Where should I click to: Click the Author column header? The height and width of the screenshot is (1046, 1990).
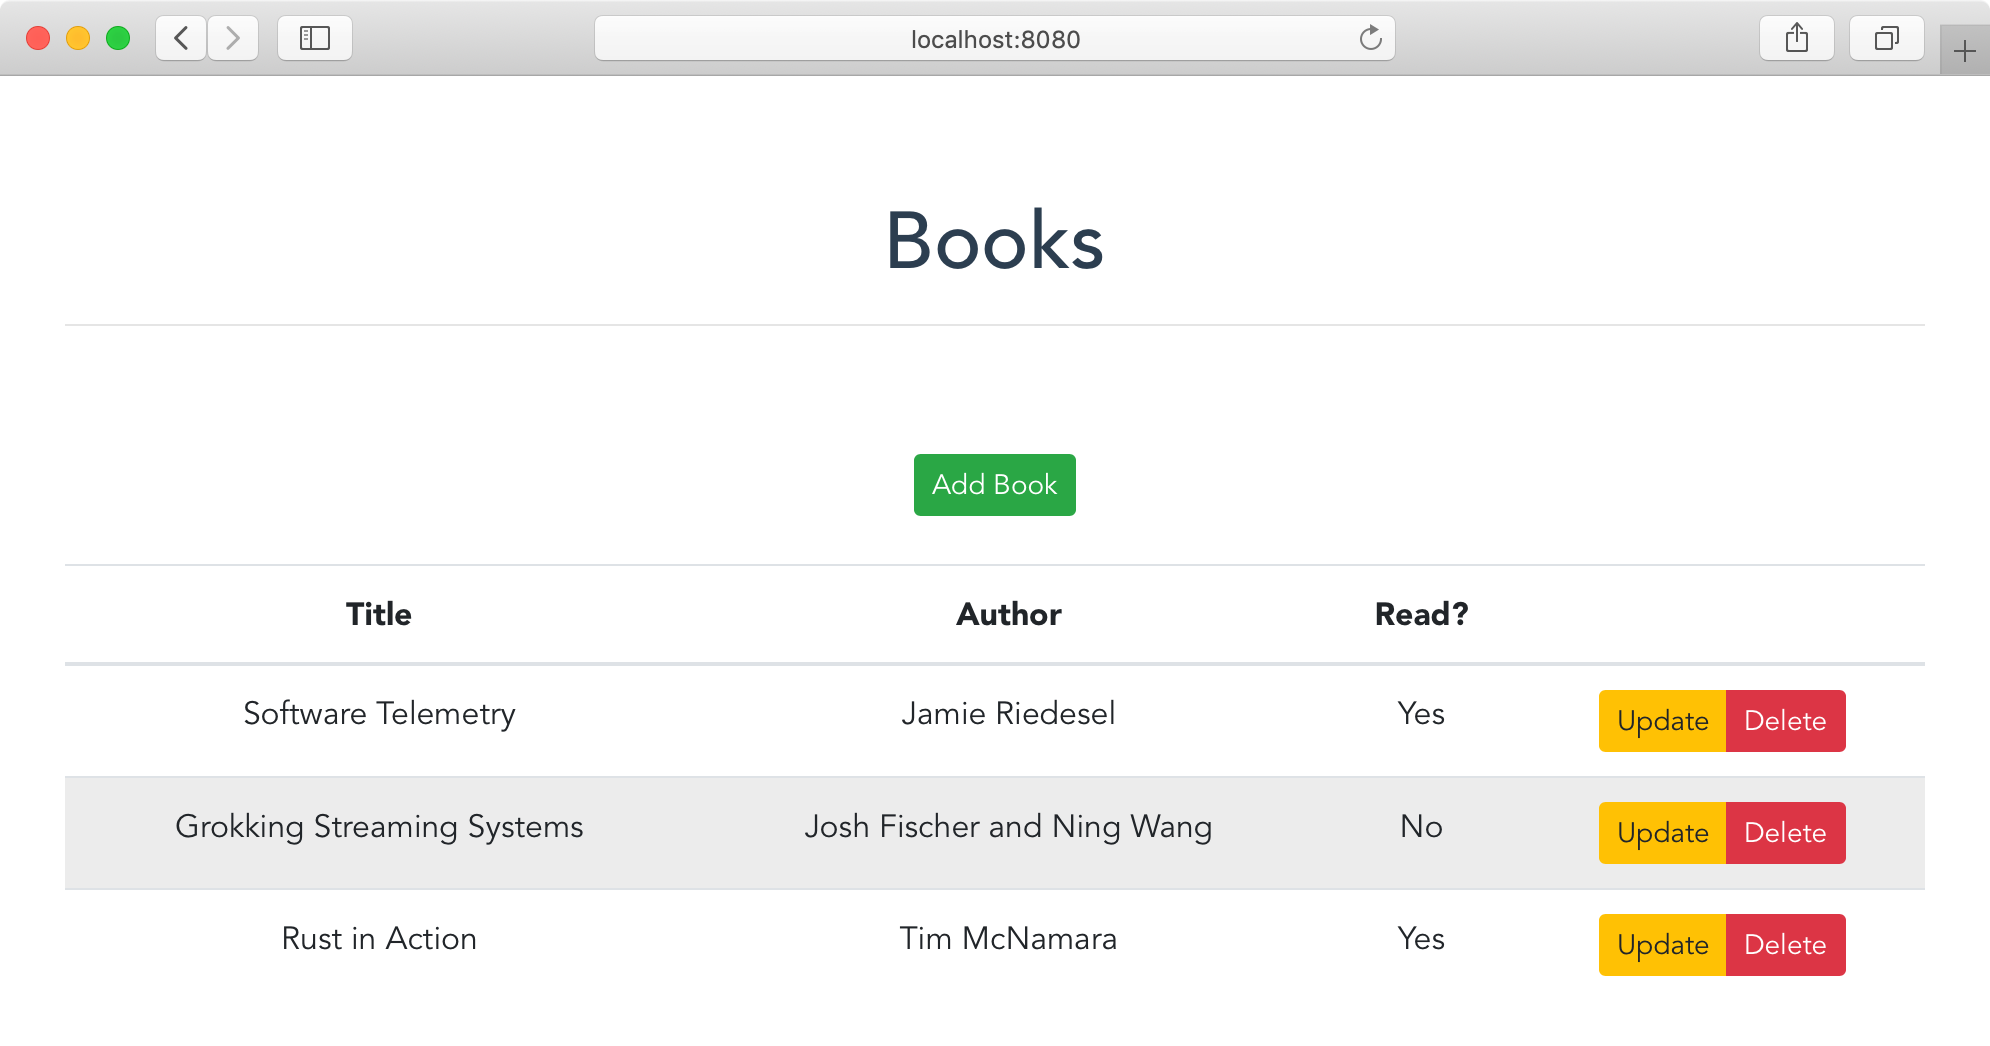coord(1008,614)
